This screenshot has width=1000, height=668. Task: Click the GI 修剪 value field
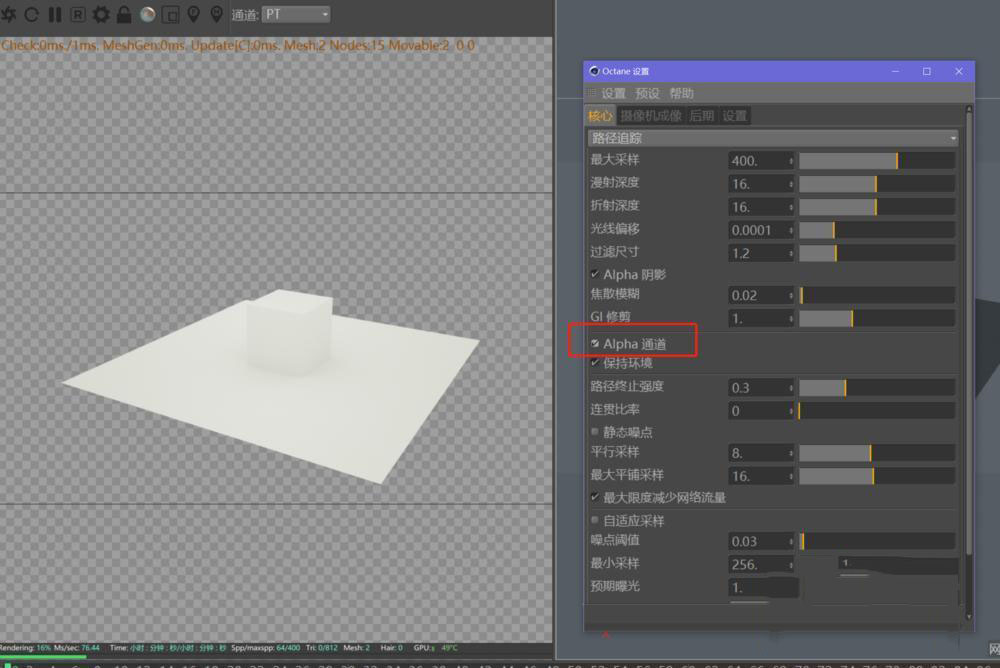point(757,318)
